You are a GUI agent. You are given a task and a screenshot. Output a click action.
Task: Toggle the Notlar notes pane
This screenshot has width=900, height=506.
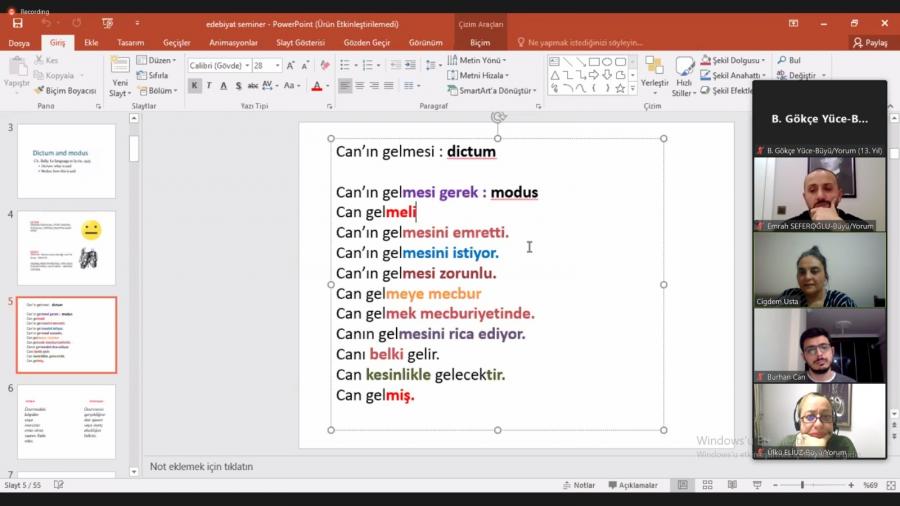pos(579,485)
